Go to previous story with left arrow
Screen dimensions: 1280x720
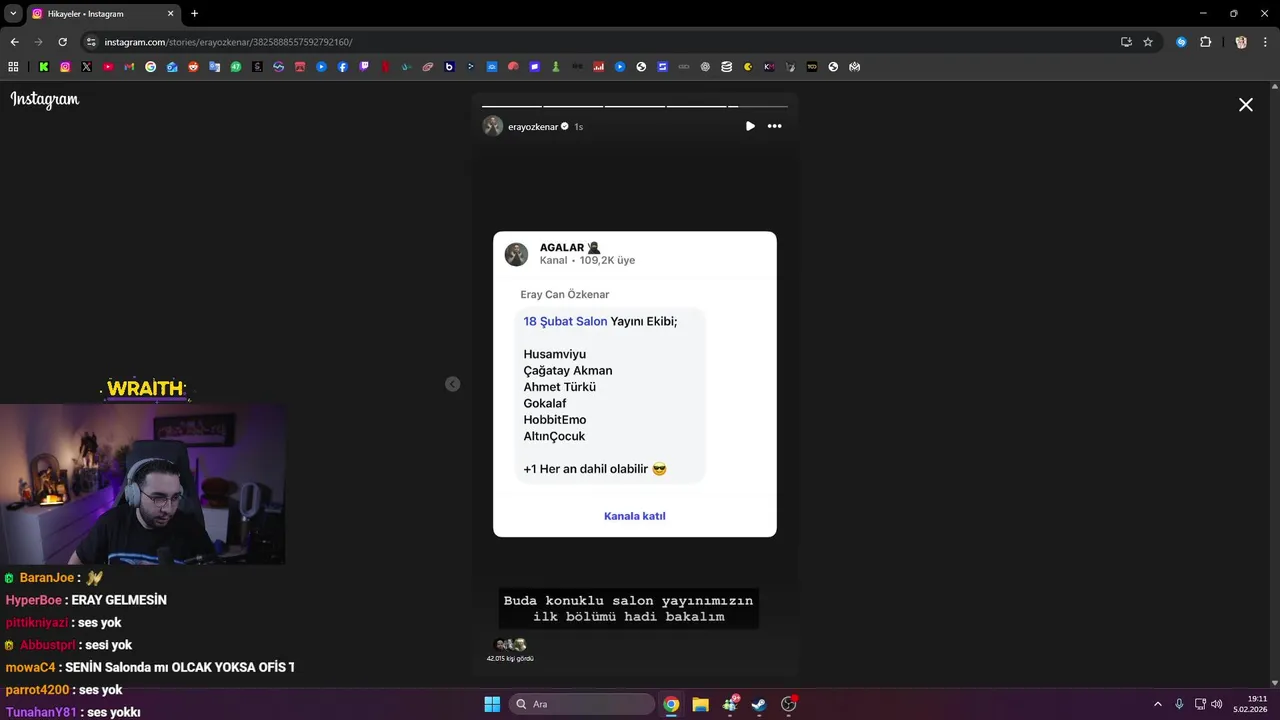coord(453,384)
